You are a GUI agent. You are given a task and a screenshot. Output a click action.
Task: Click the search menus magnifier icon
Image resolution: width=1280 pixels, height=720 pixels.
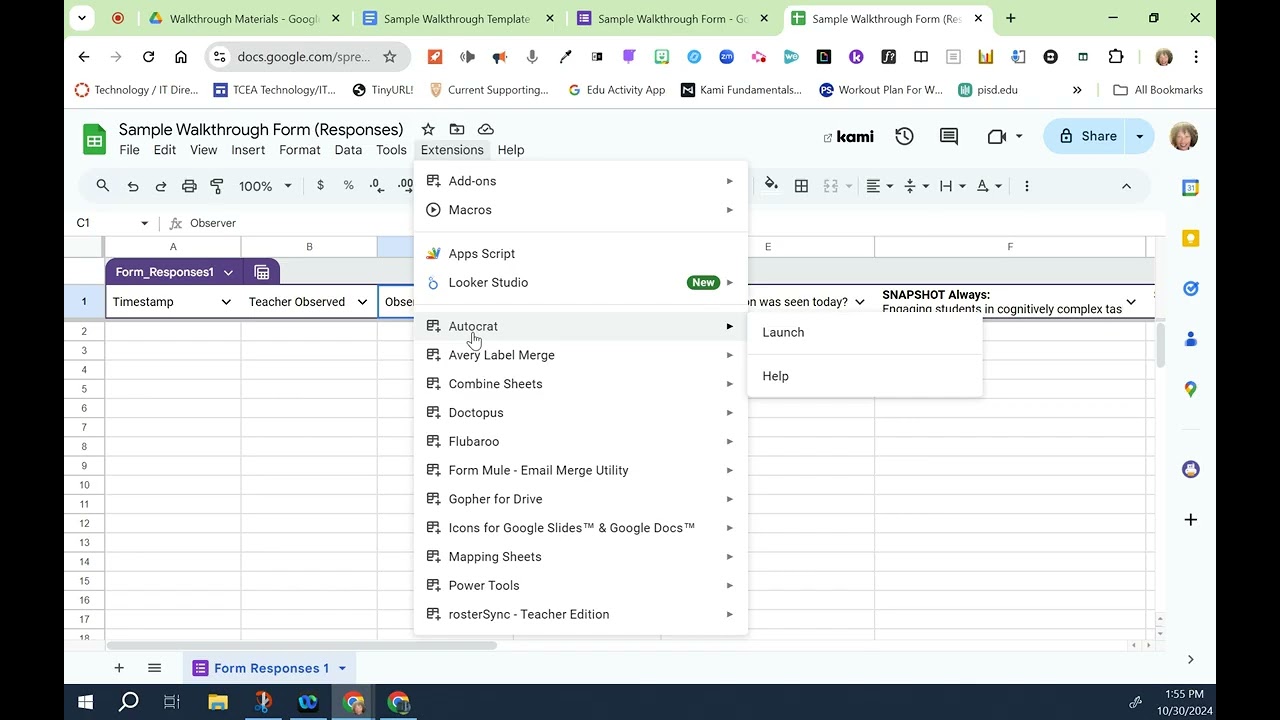point(102,186)
